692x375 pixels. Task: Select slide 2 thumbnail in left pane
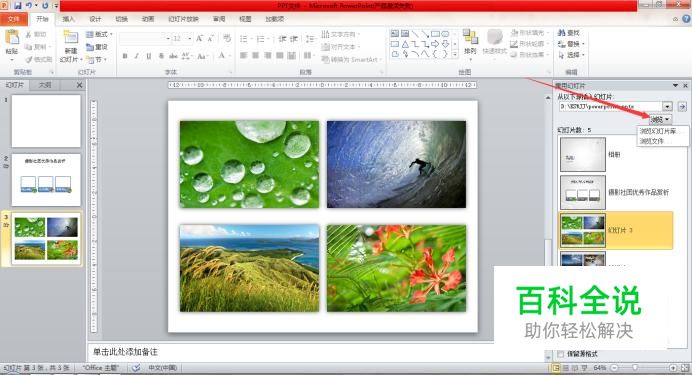46,180
